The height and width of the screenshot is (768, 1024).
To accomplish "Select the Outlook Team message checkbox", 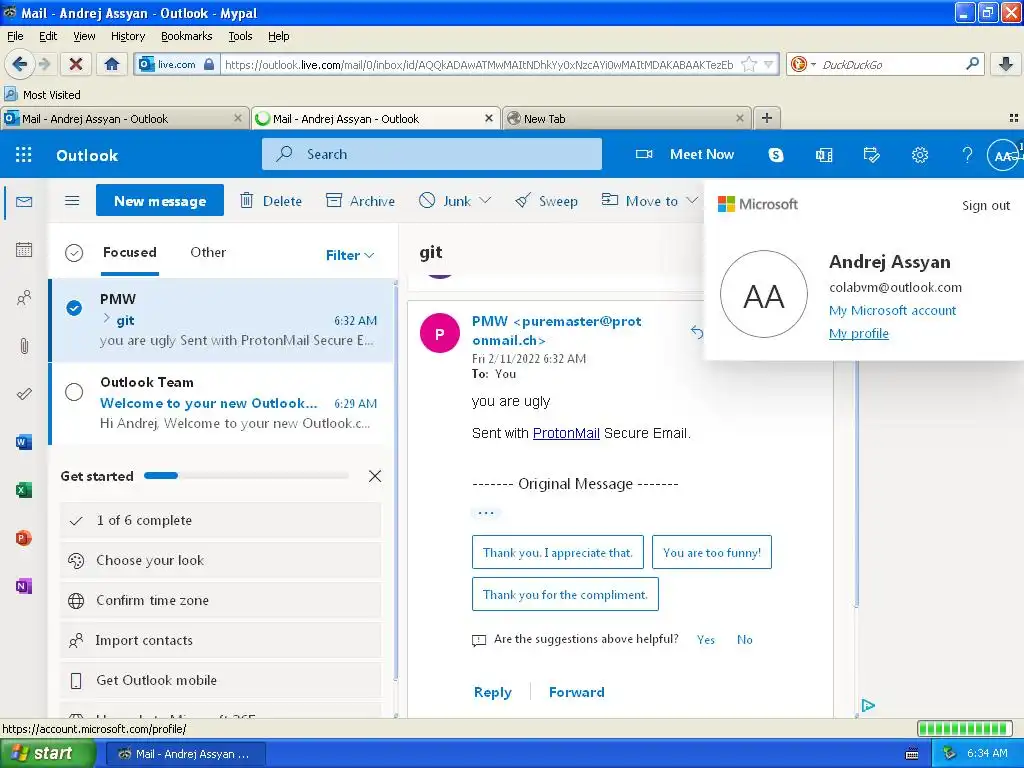I will pyautogui.click(x=74, y=392).
